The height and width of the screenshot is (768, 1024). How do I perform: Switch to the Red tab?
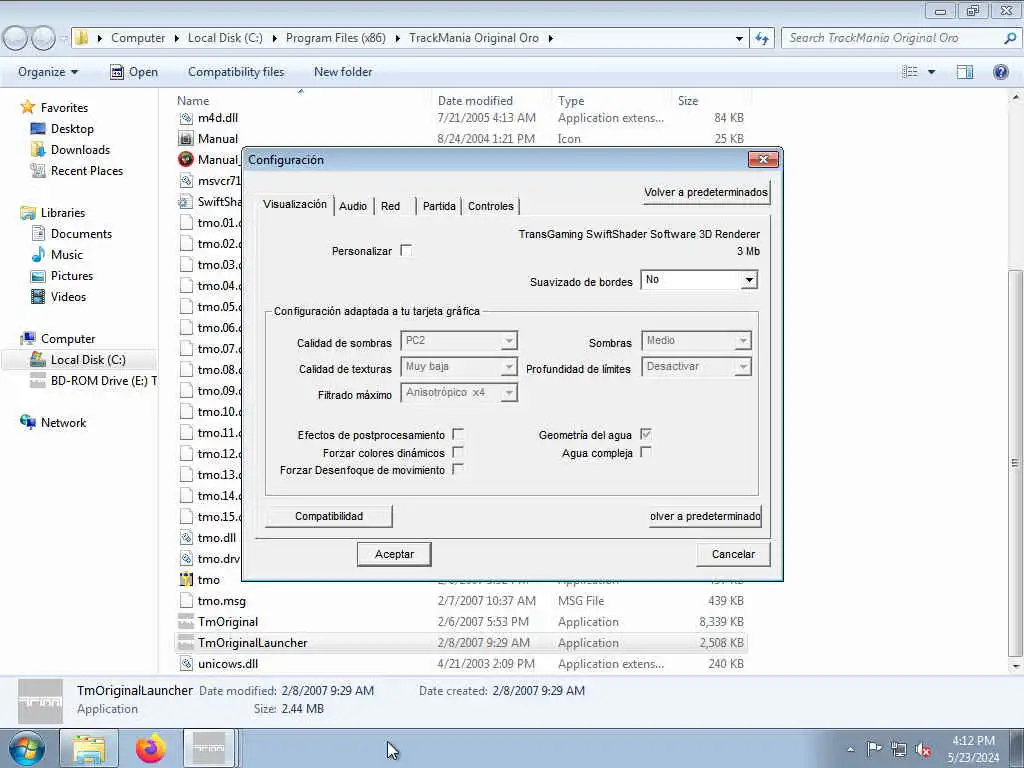(391, 206)
